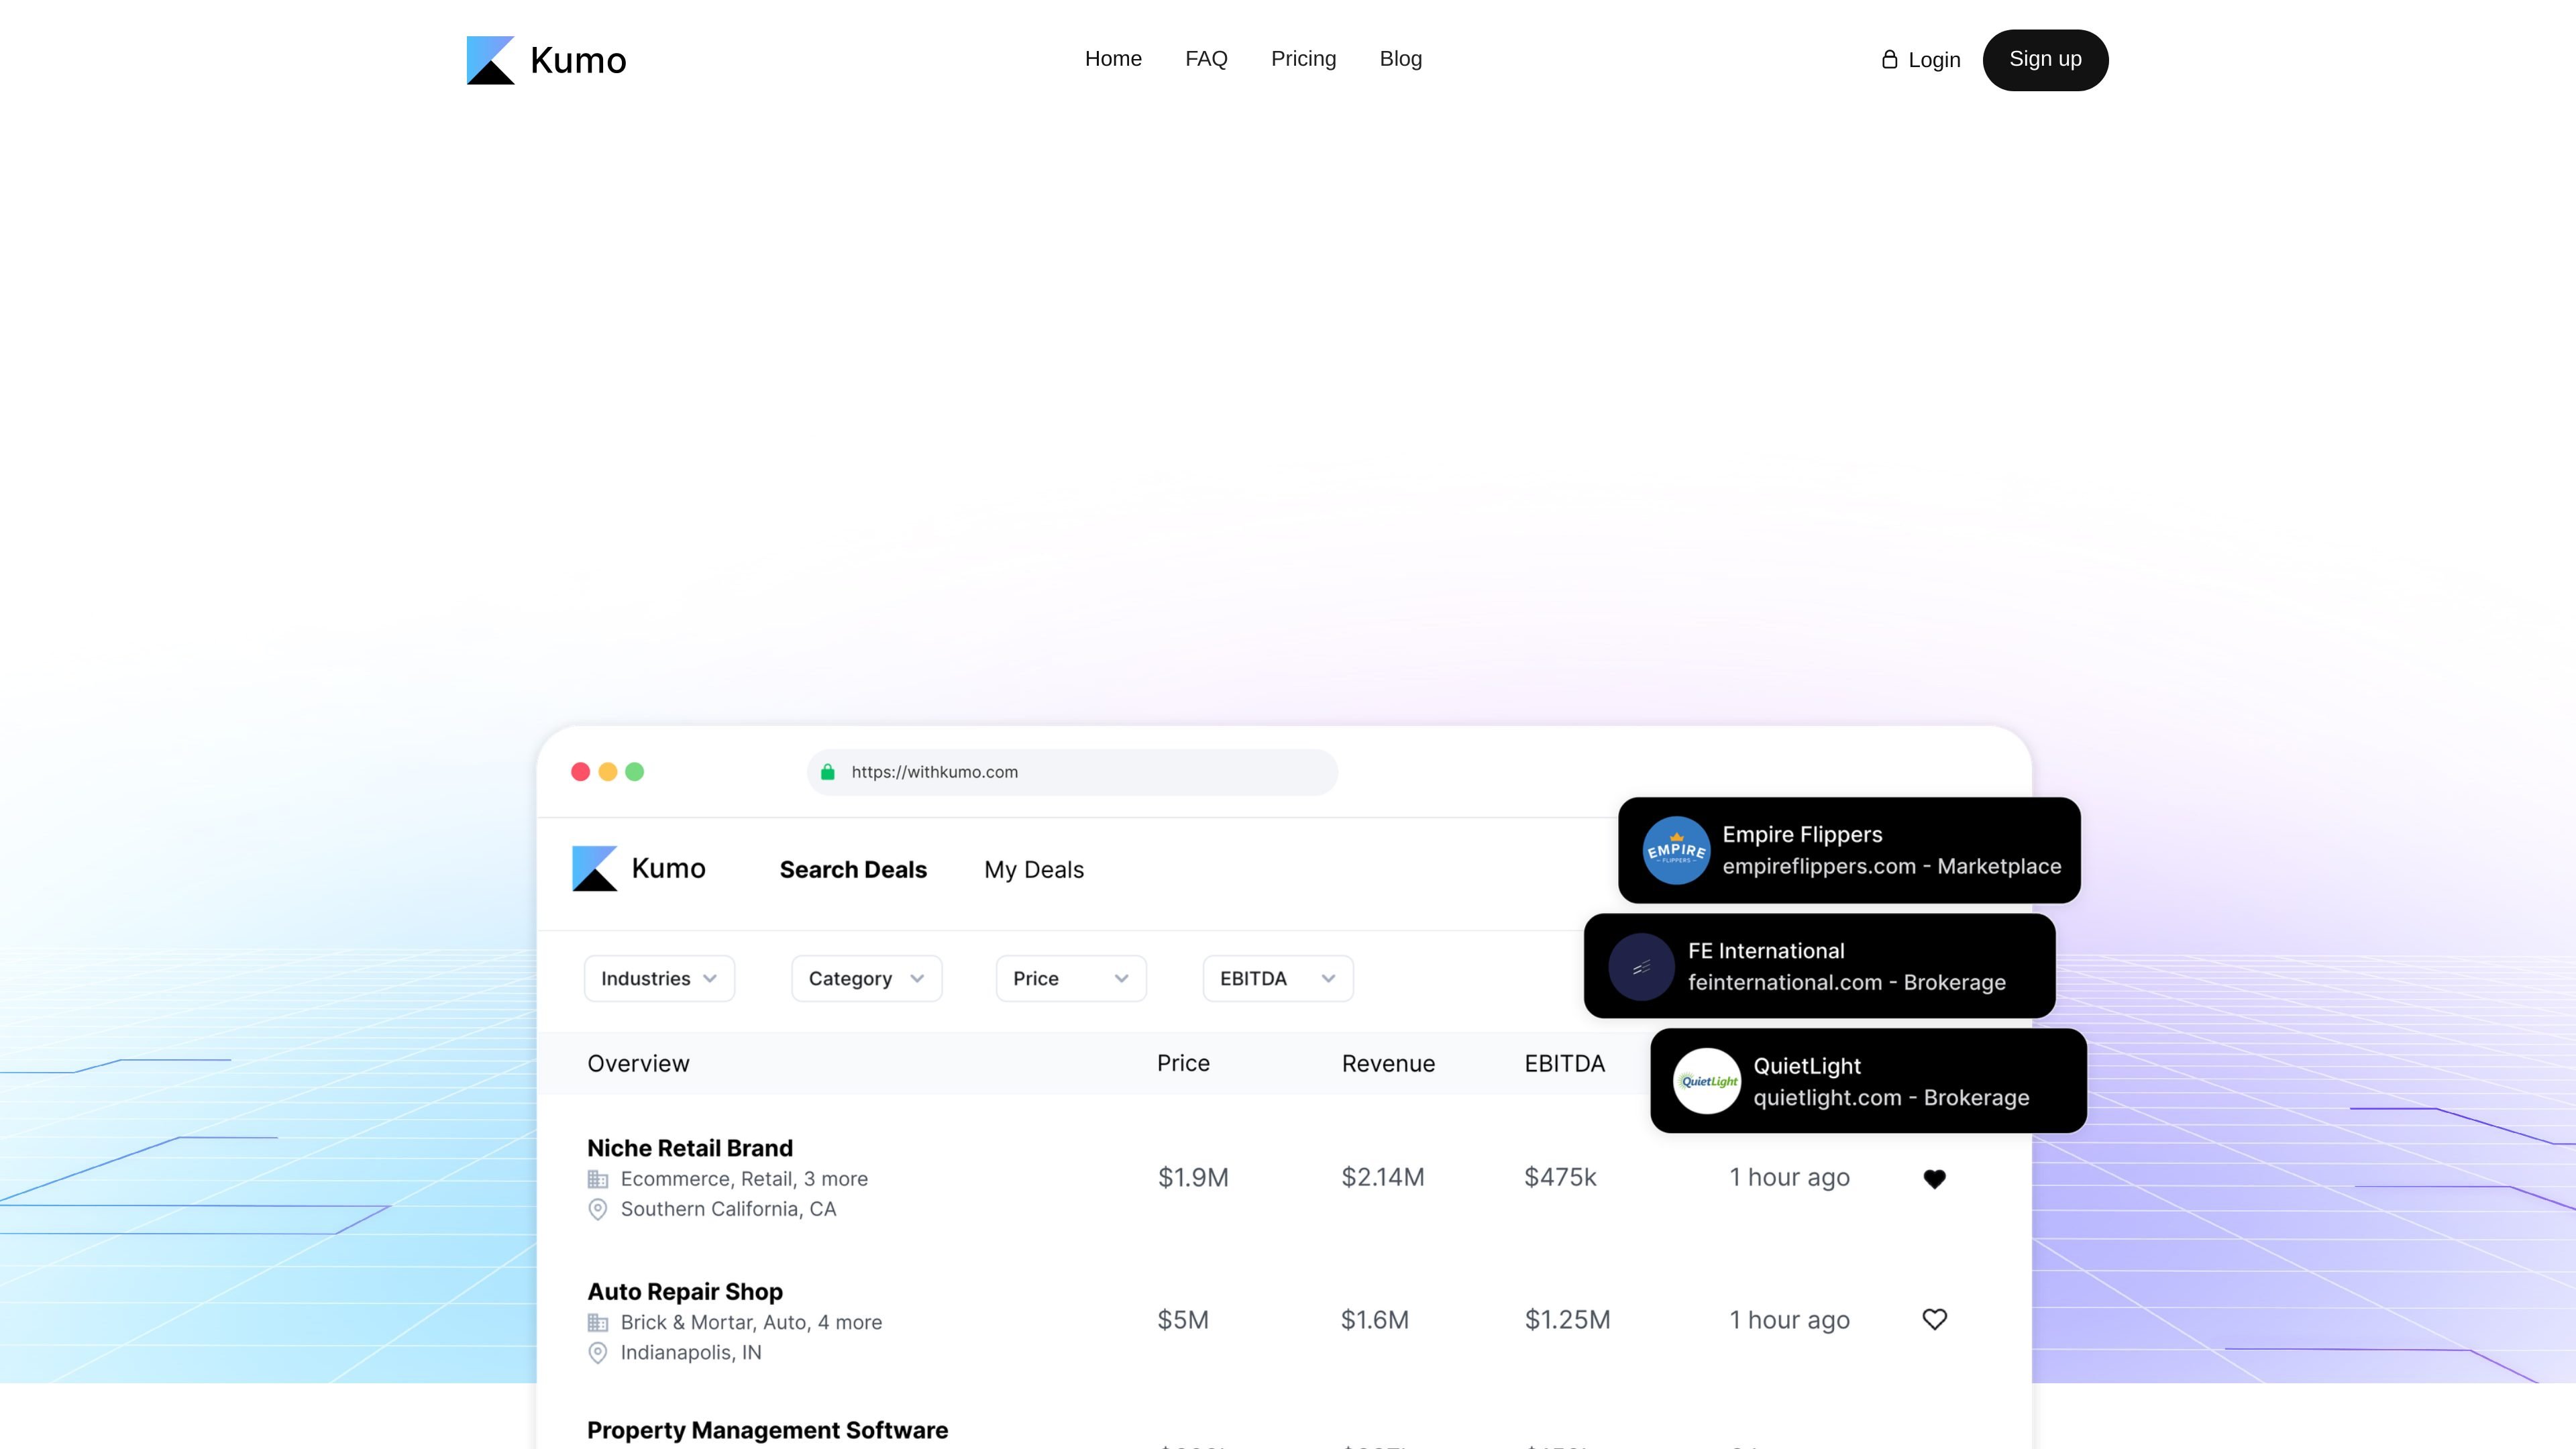Click "Brick & Mortar, Auto, 4 more" text
The height and width of the screenshot is (1449, 2576).
click(751, 1322)
